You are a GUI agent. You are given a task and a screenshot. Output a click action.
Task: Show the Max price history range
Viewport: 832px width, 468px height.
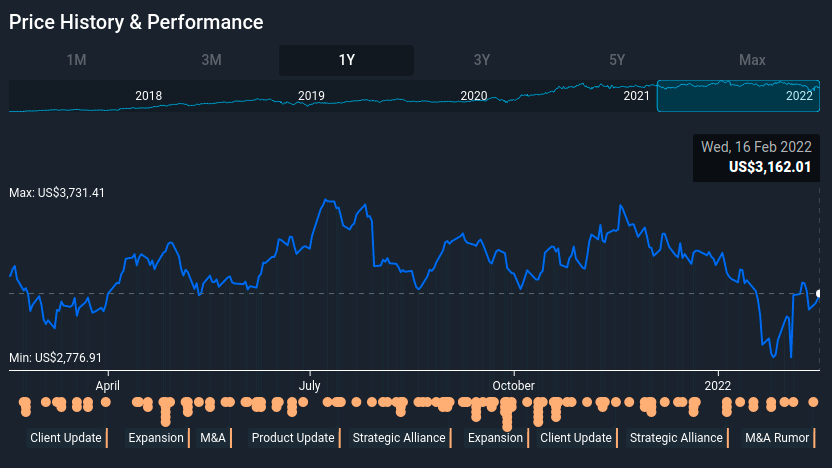(752, 60)
